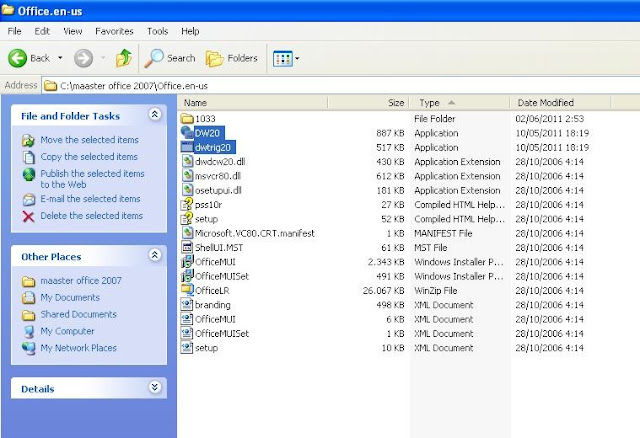Expand the Views dropdown arrow
This screenshot has height=438, width=640.
tap(297, 58)
